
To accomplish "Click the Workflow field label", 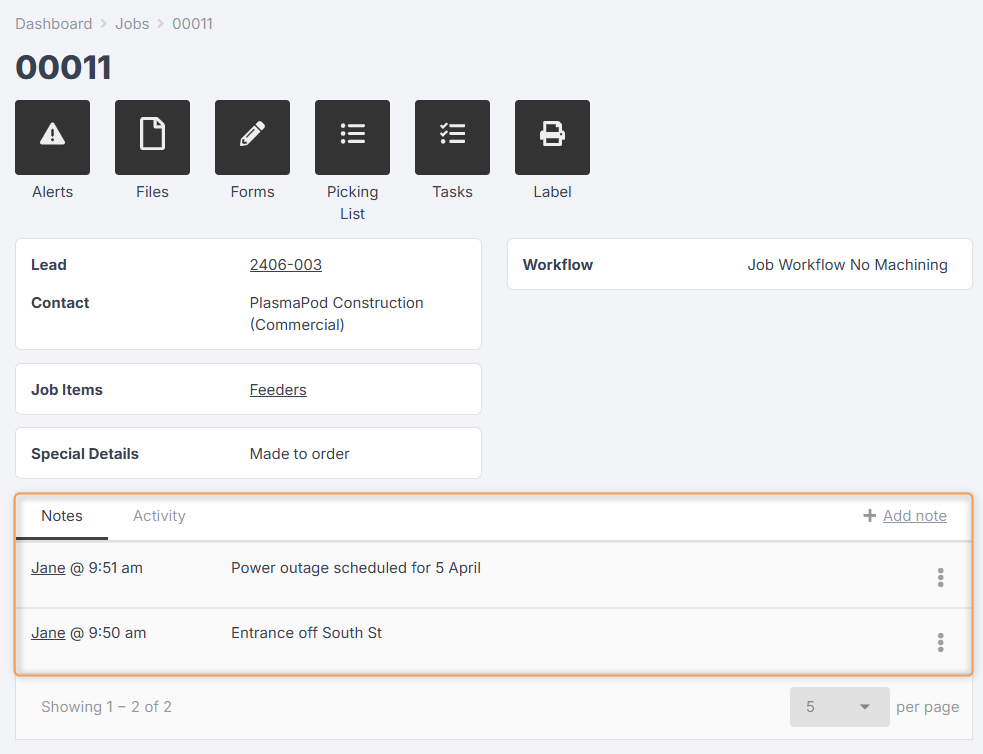I will pos(558,264).
